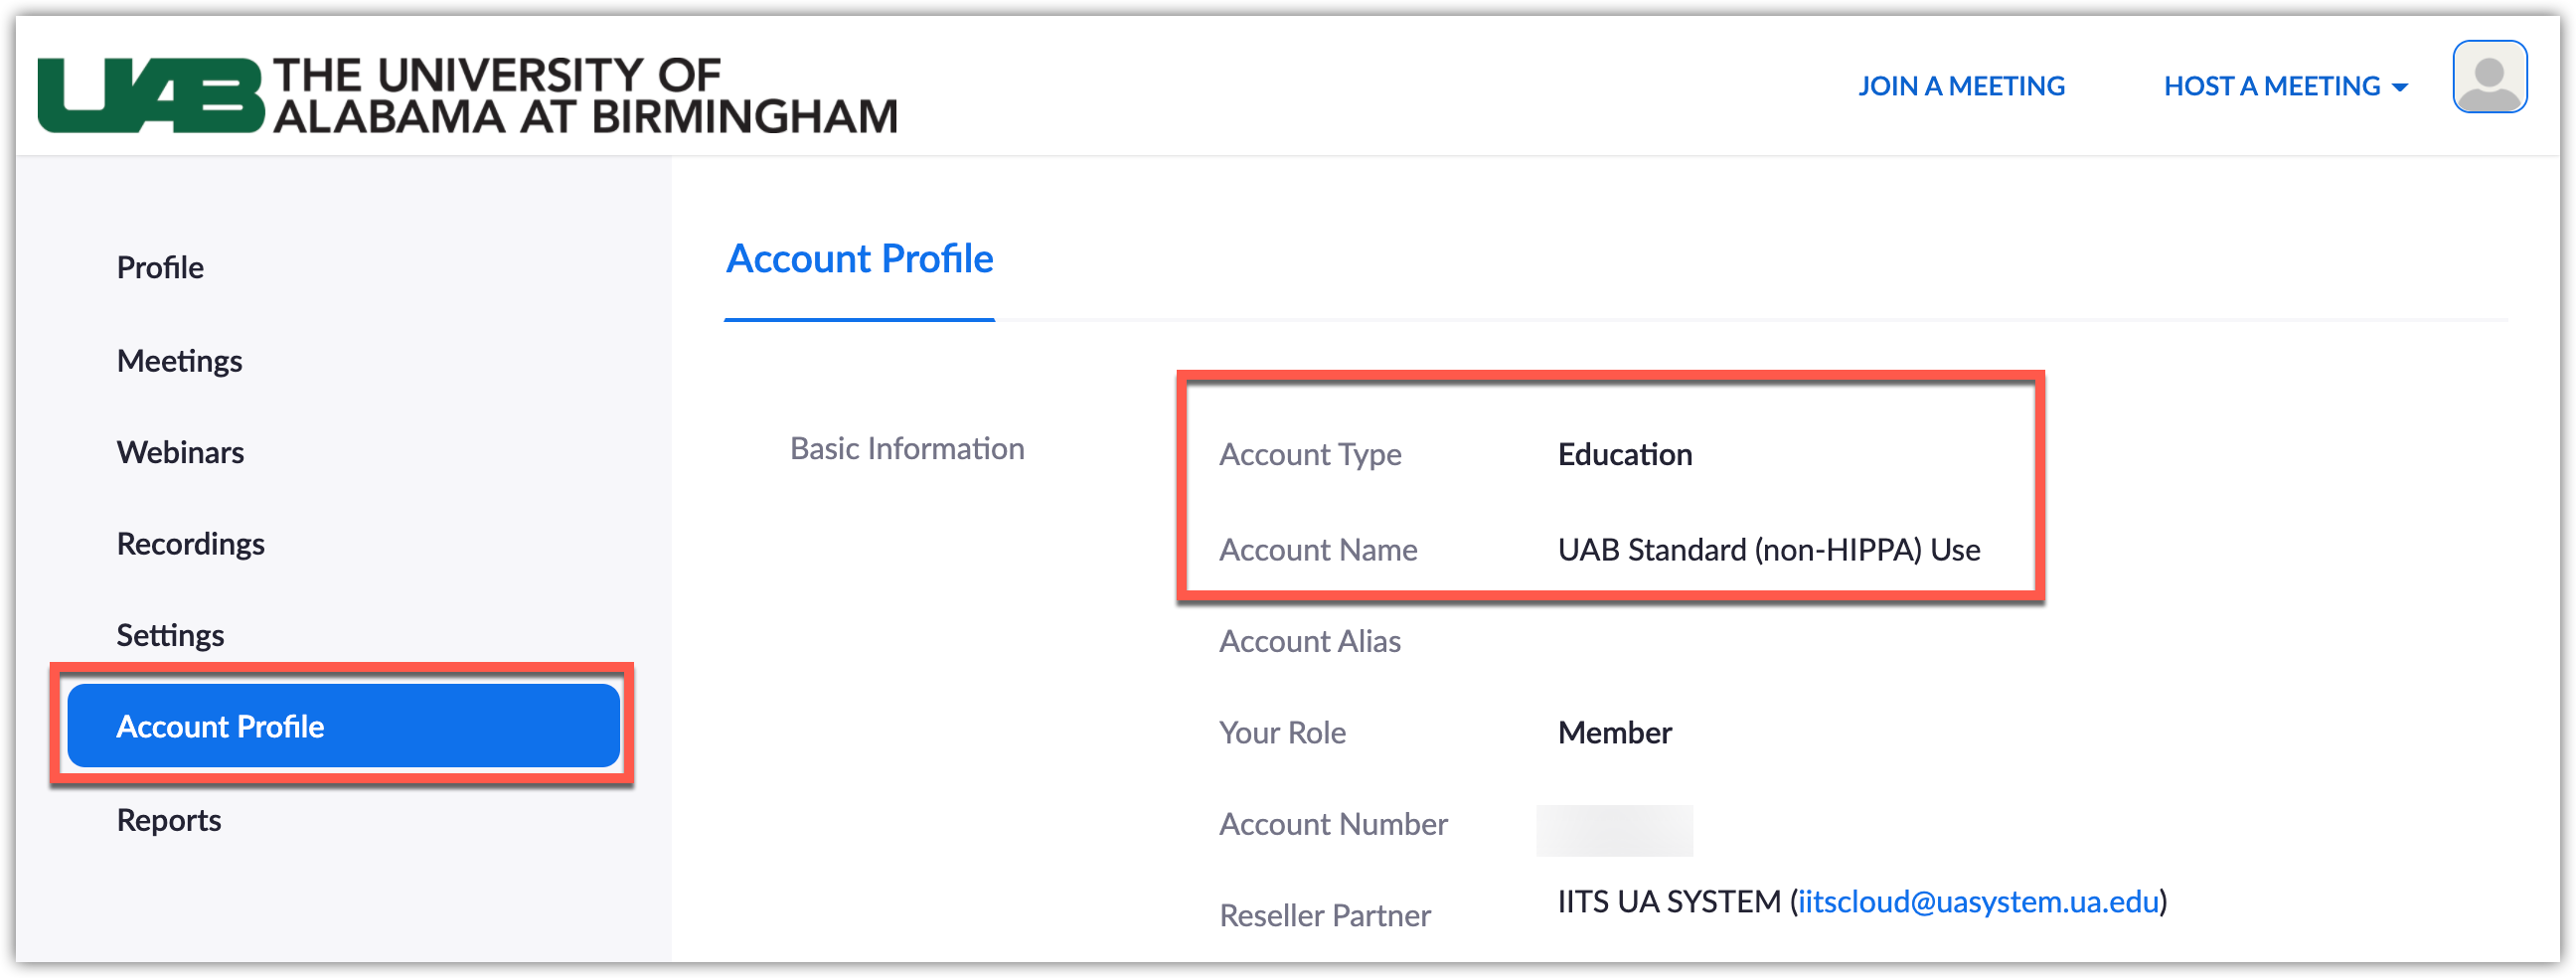This screenshot has height=978, width=2576.
Task: Expand the Host a Meeting dropdown
Action: (x=2285, y=87)
